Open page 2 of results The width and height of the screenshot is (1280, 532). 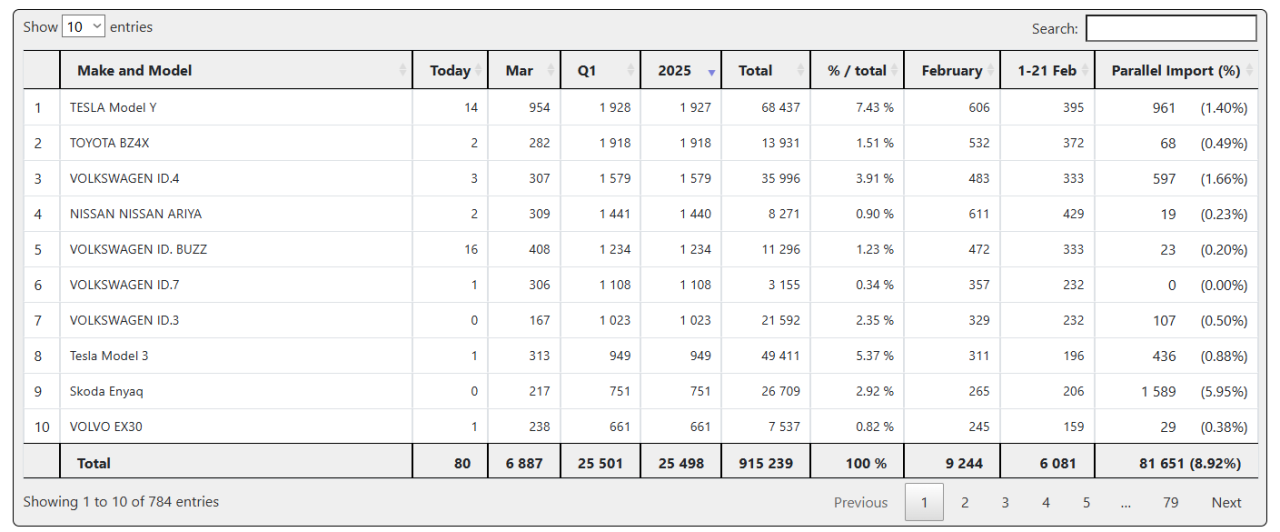tap(965, 503)
